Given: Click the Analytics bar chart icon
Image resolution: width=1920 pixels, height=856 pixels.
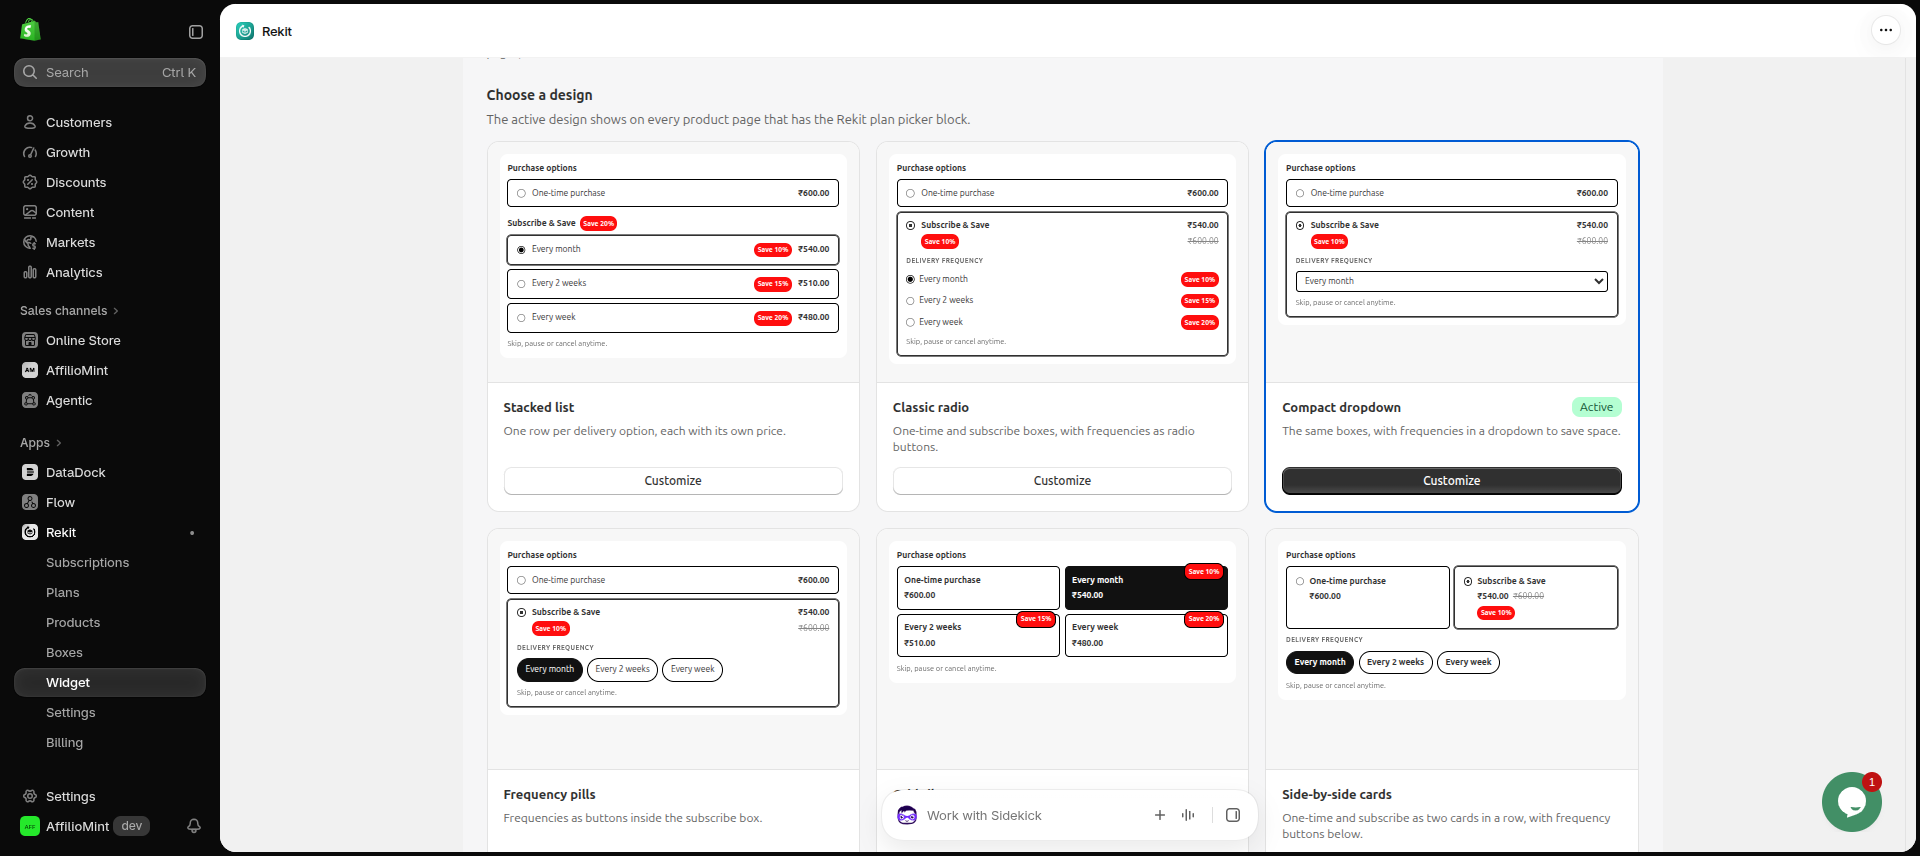Looking at the screenshot, I should (x=30, y=272).
